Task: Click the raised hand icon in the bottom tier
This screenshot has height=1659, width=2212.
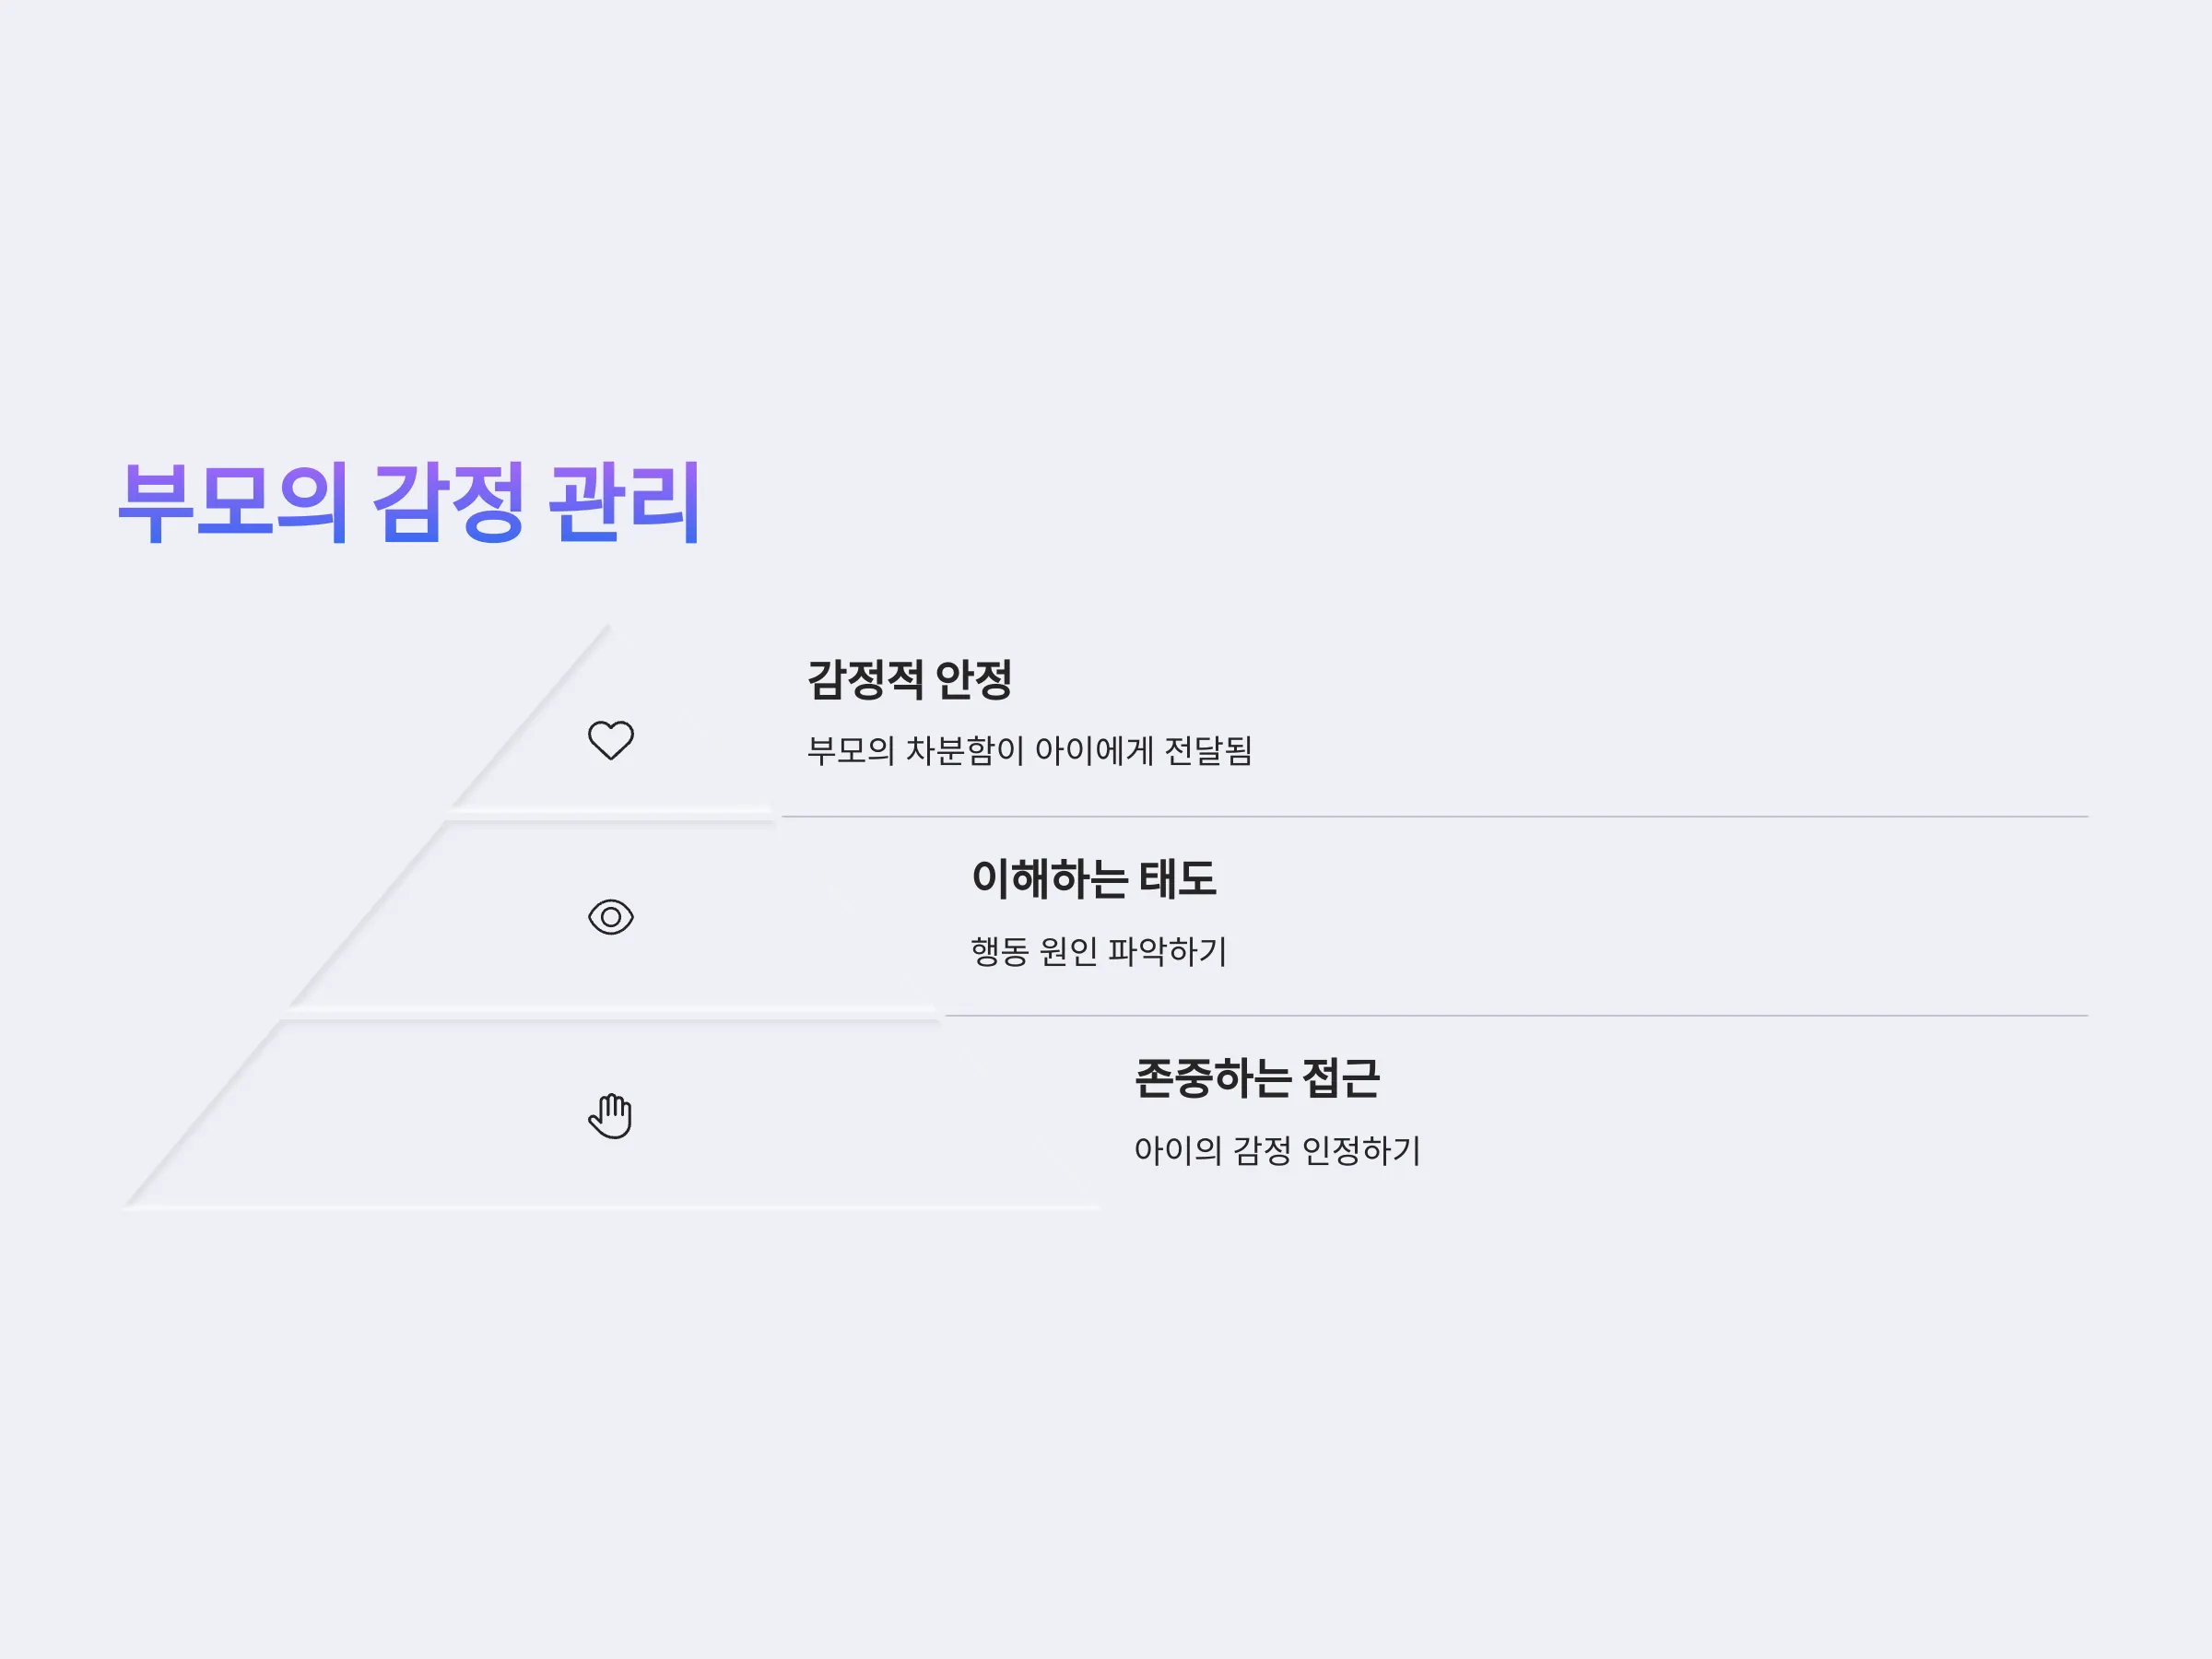Action: (610, 1116)
